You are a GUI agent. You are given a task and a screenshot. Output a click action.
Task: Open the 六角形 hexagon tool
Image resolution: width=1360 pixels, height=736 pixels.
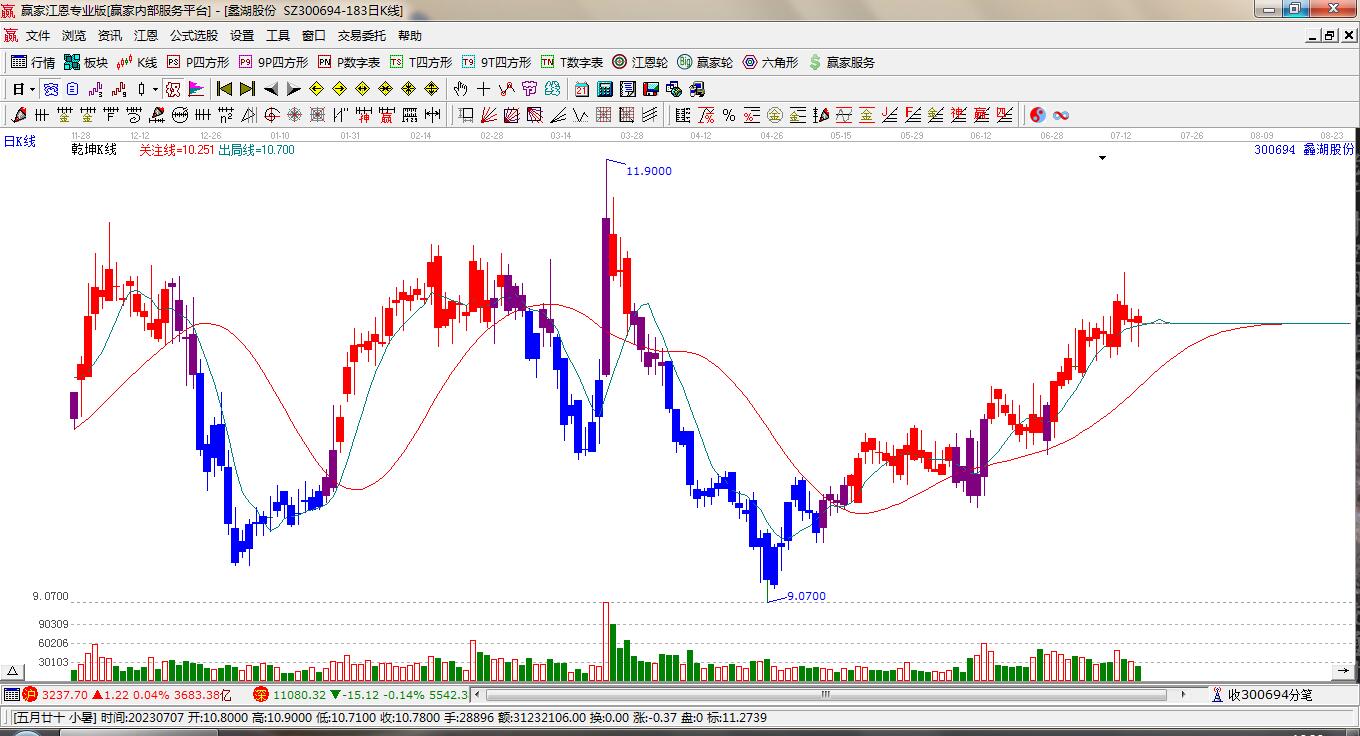pos(770,62)
